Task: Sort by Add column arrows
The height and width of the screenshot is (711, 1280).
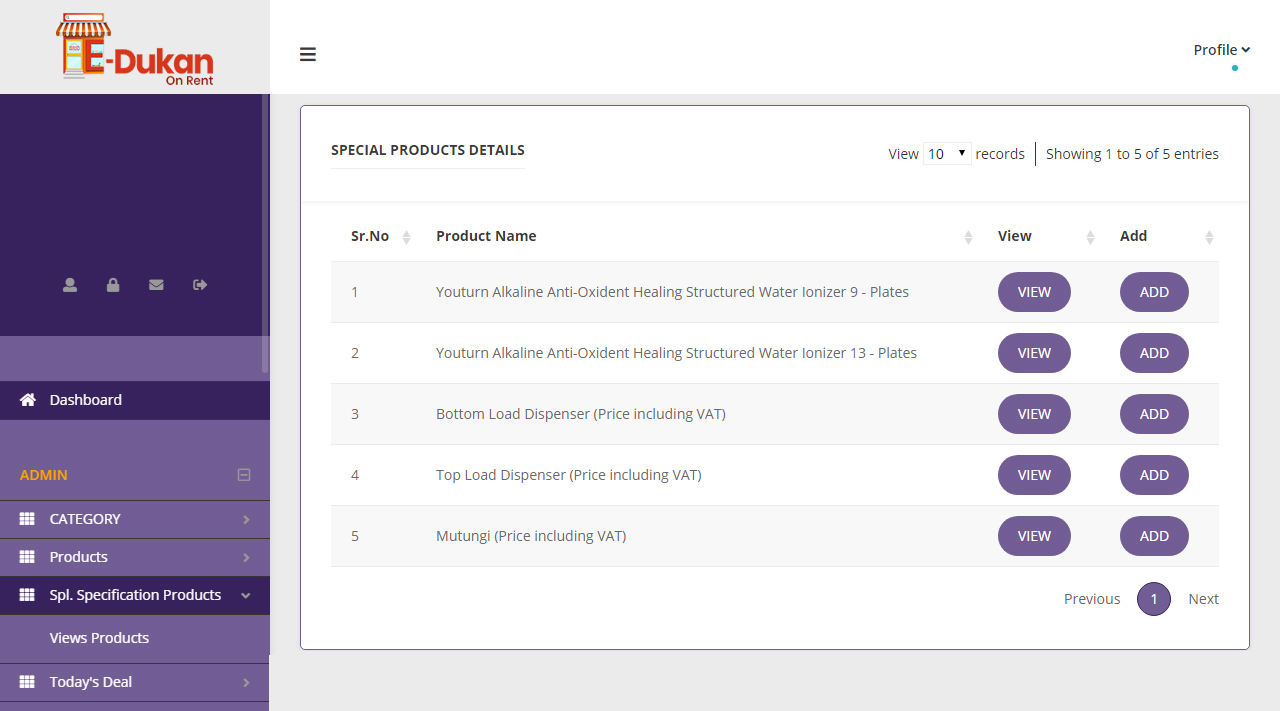Action: coord(1209,237)
